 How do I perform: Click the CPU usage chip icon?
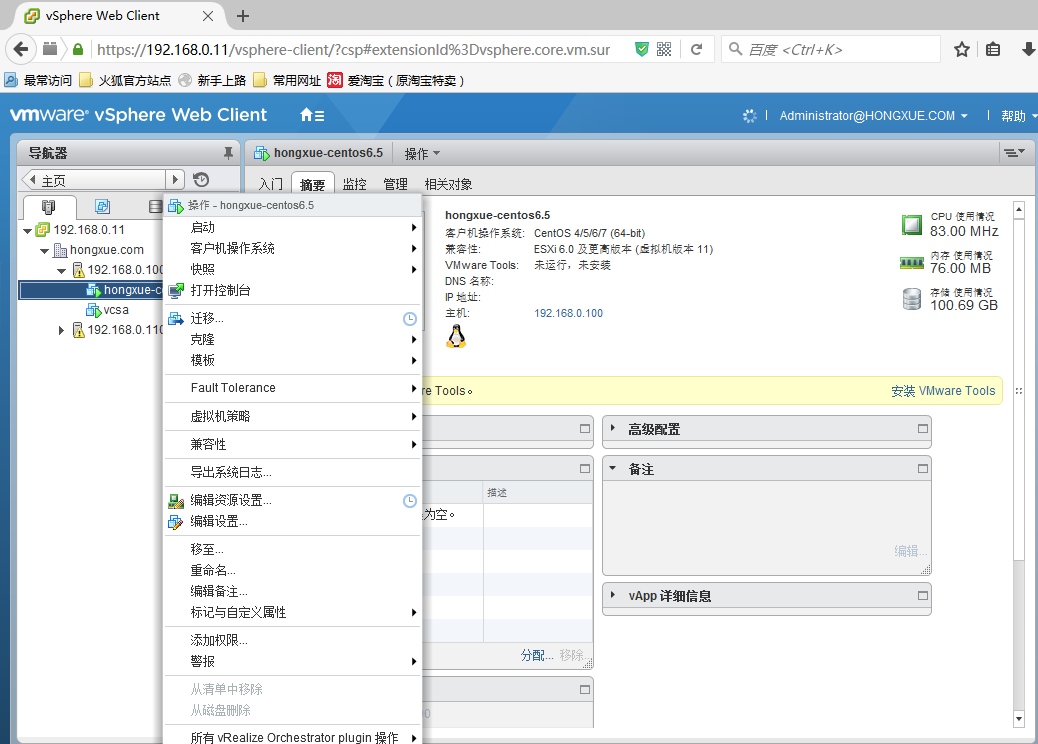pos(912,225)
